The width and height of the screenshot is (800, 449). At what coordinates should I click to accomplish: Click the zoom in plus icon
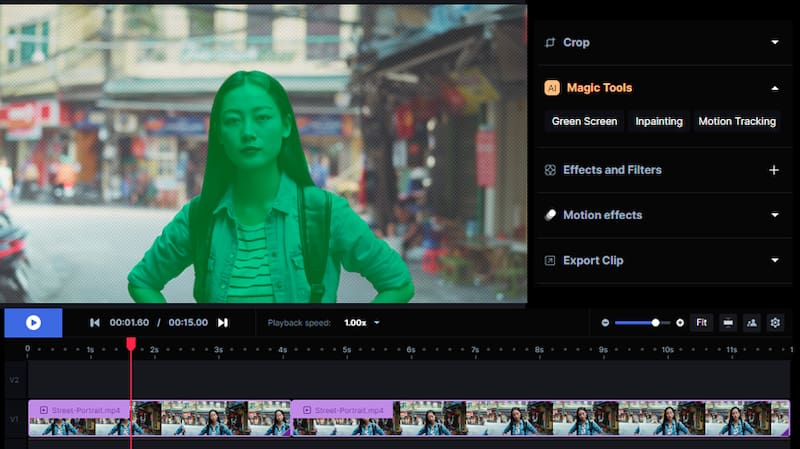click(680, 323)
